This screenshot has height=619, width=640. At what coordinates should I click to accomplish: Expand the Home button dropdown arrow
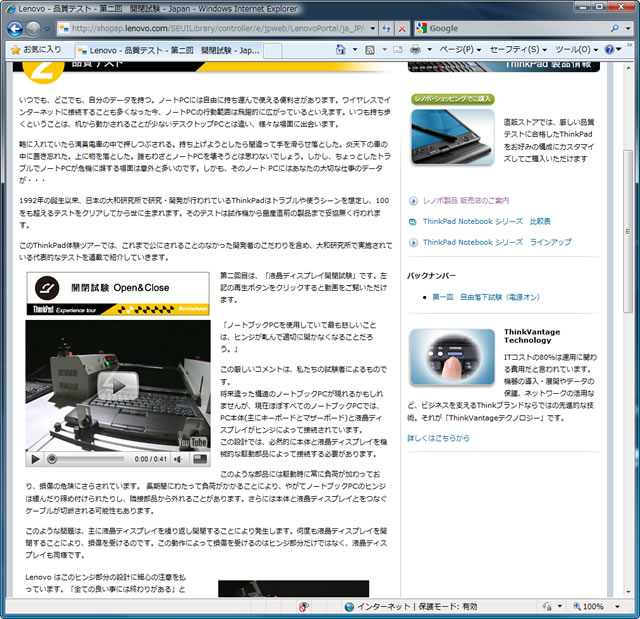pos(355,50)
